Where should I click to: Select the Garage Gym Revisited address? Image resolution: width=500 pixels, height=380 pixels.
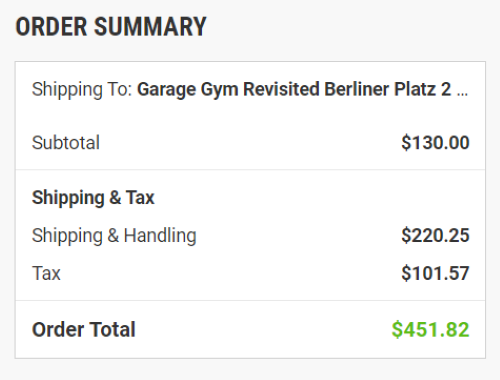click(303, 89)
